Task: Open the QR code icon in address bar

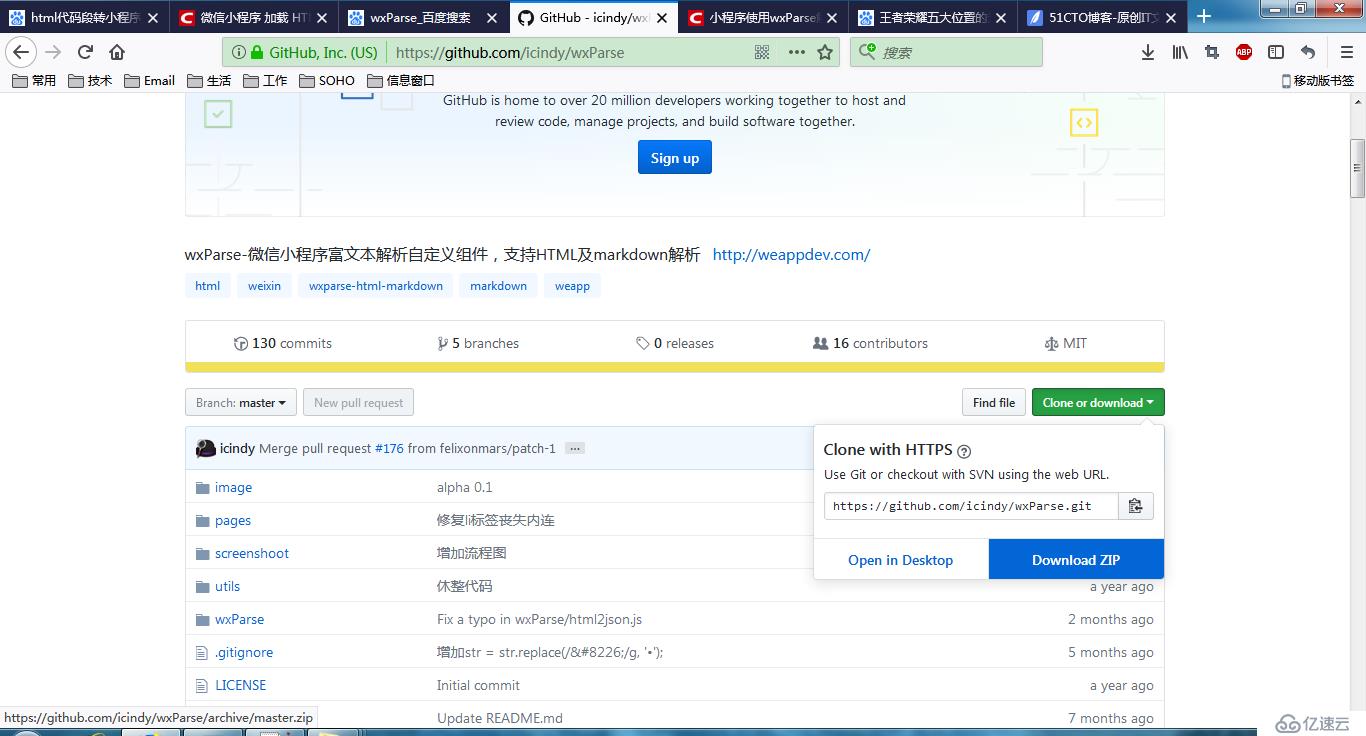Action: (762, 52)
